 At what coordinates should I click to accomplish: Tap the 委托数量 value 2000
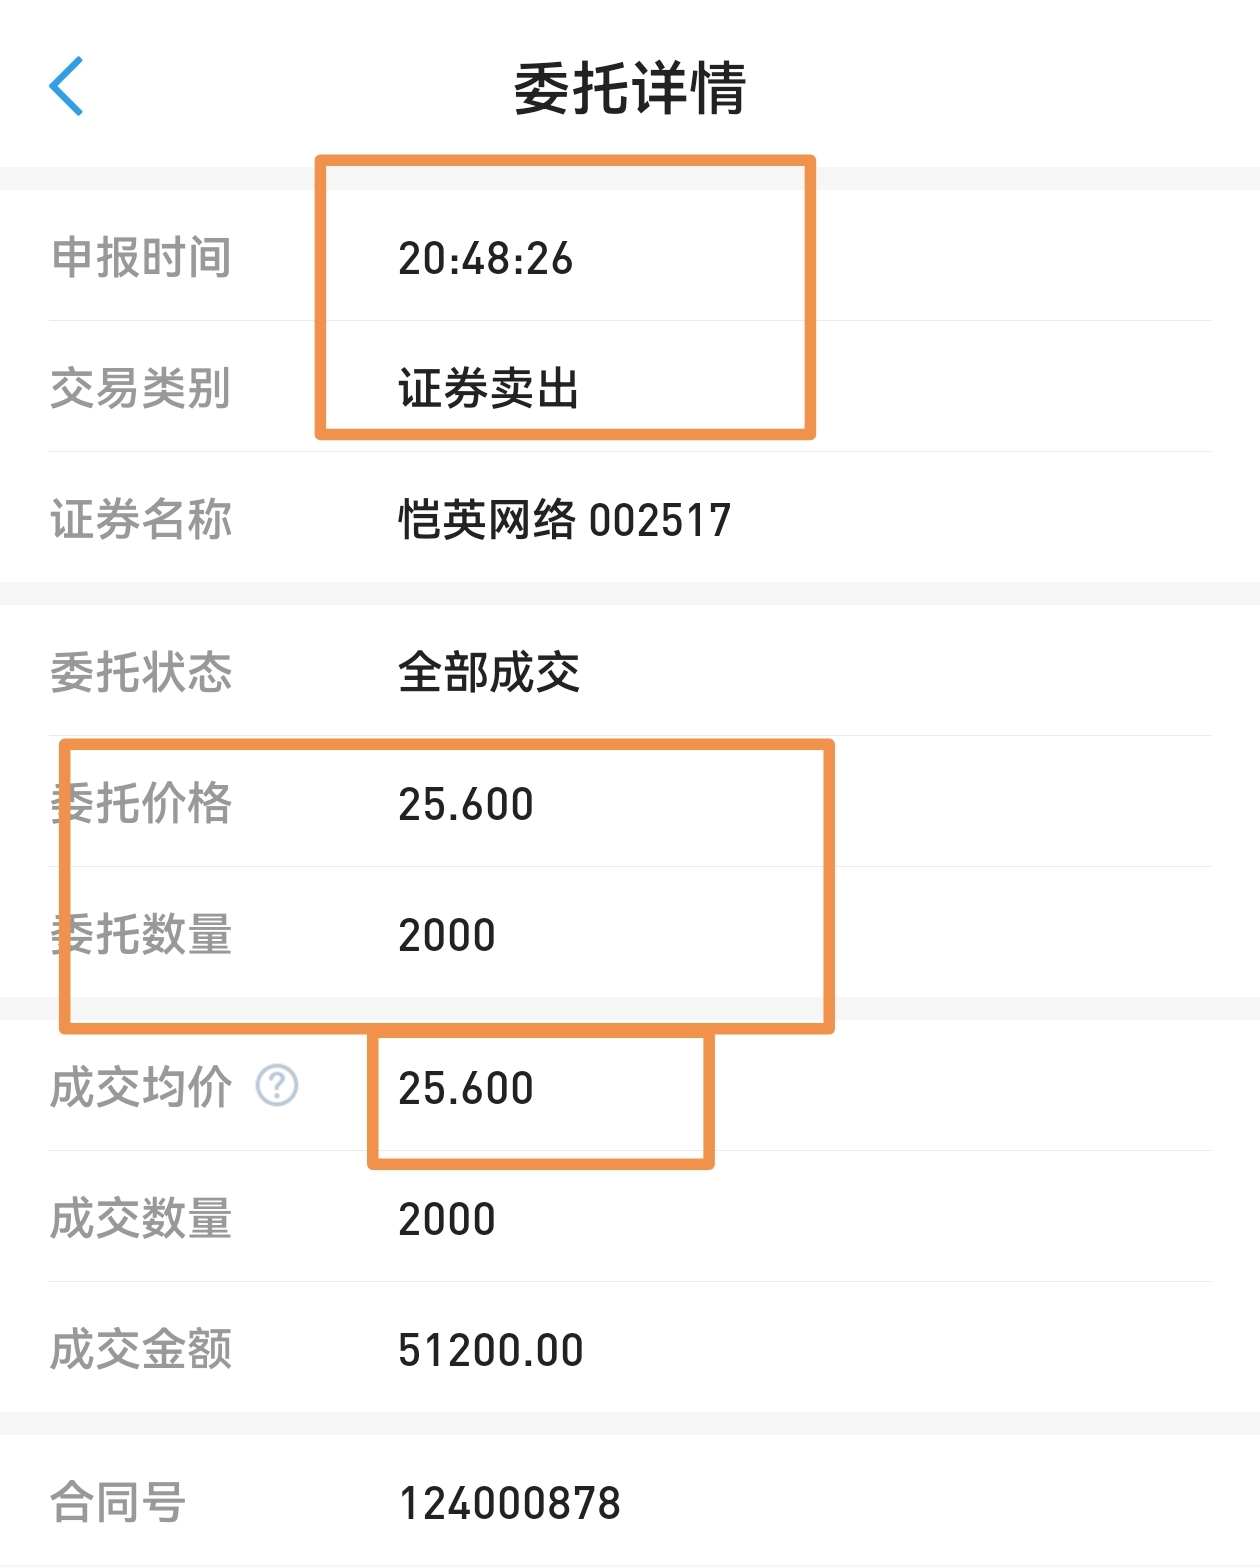(447, 936)
